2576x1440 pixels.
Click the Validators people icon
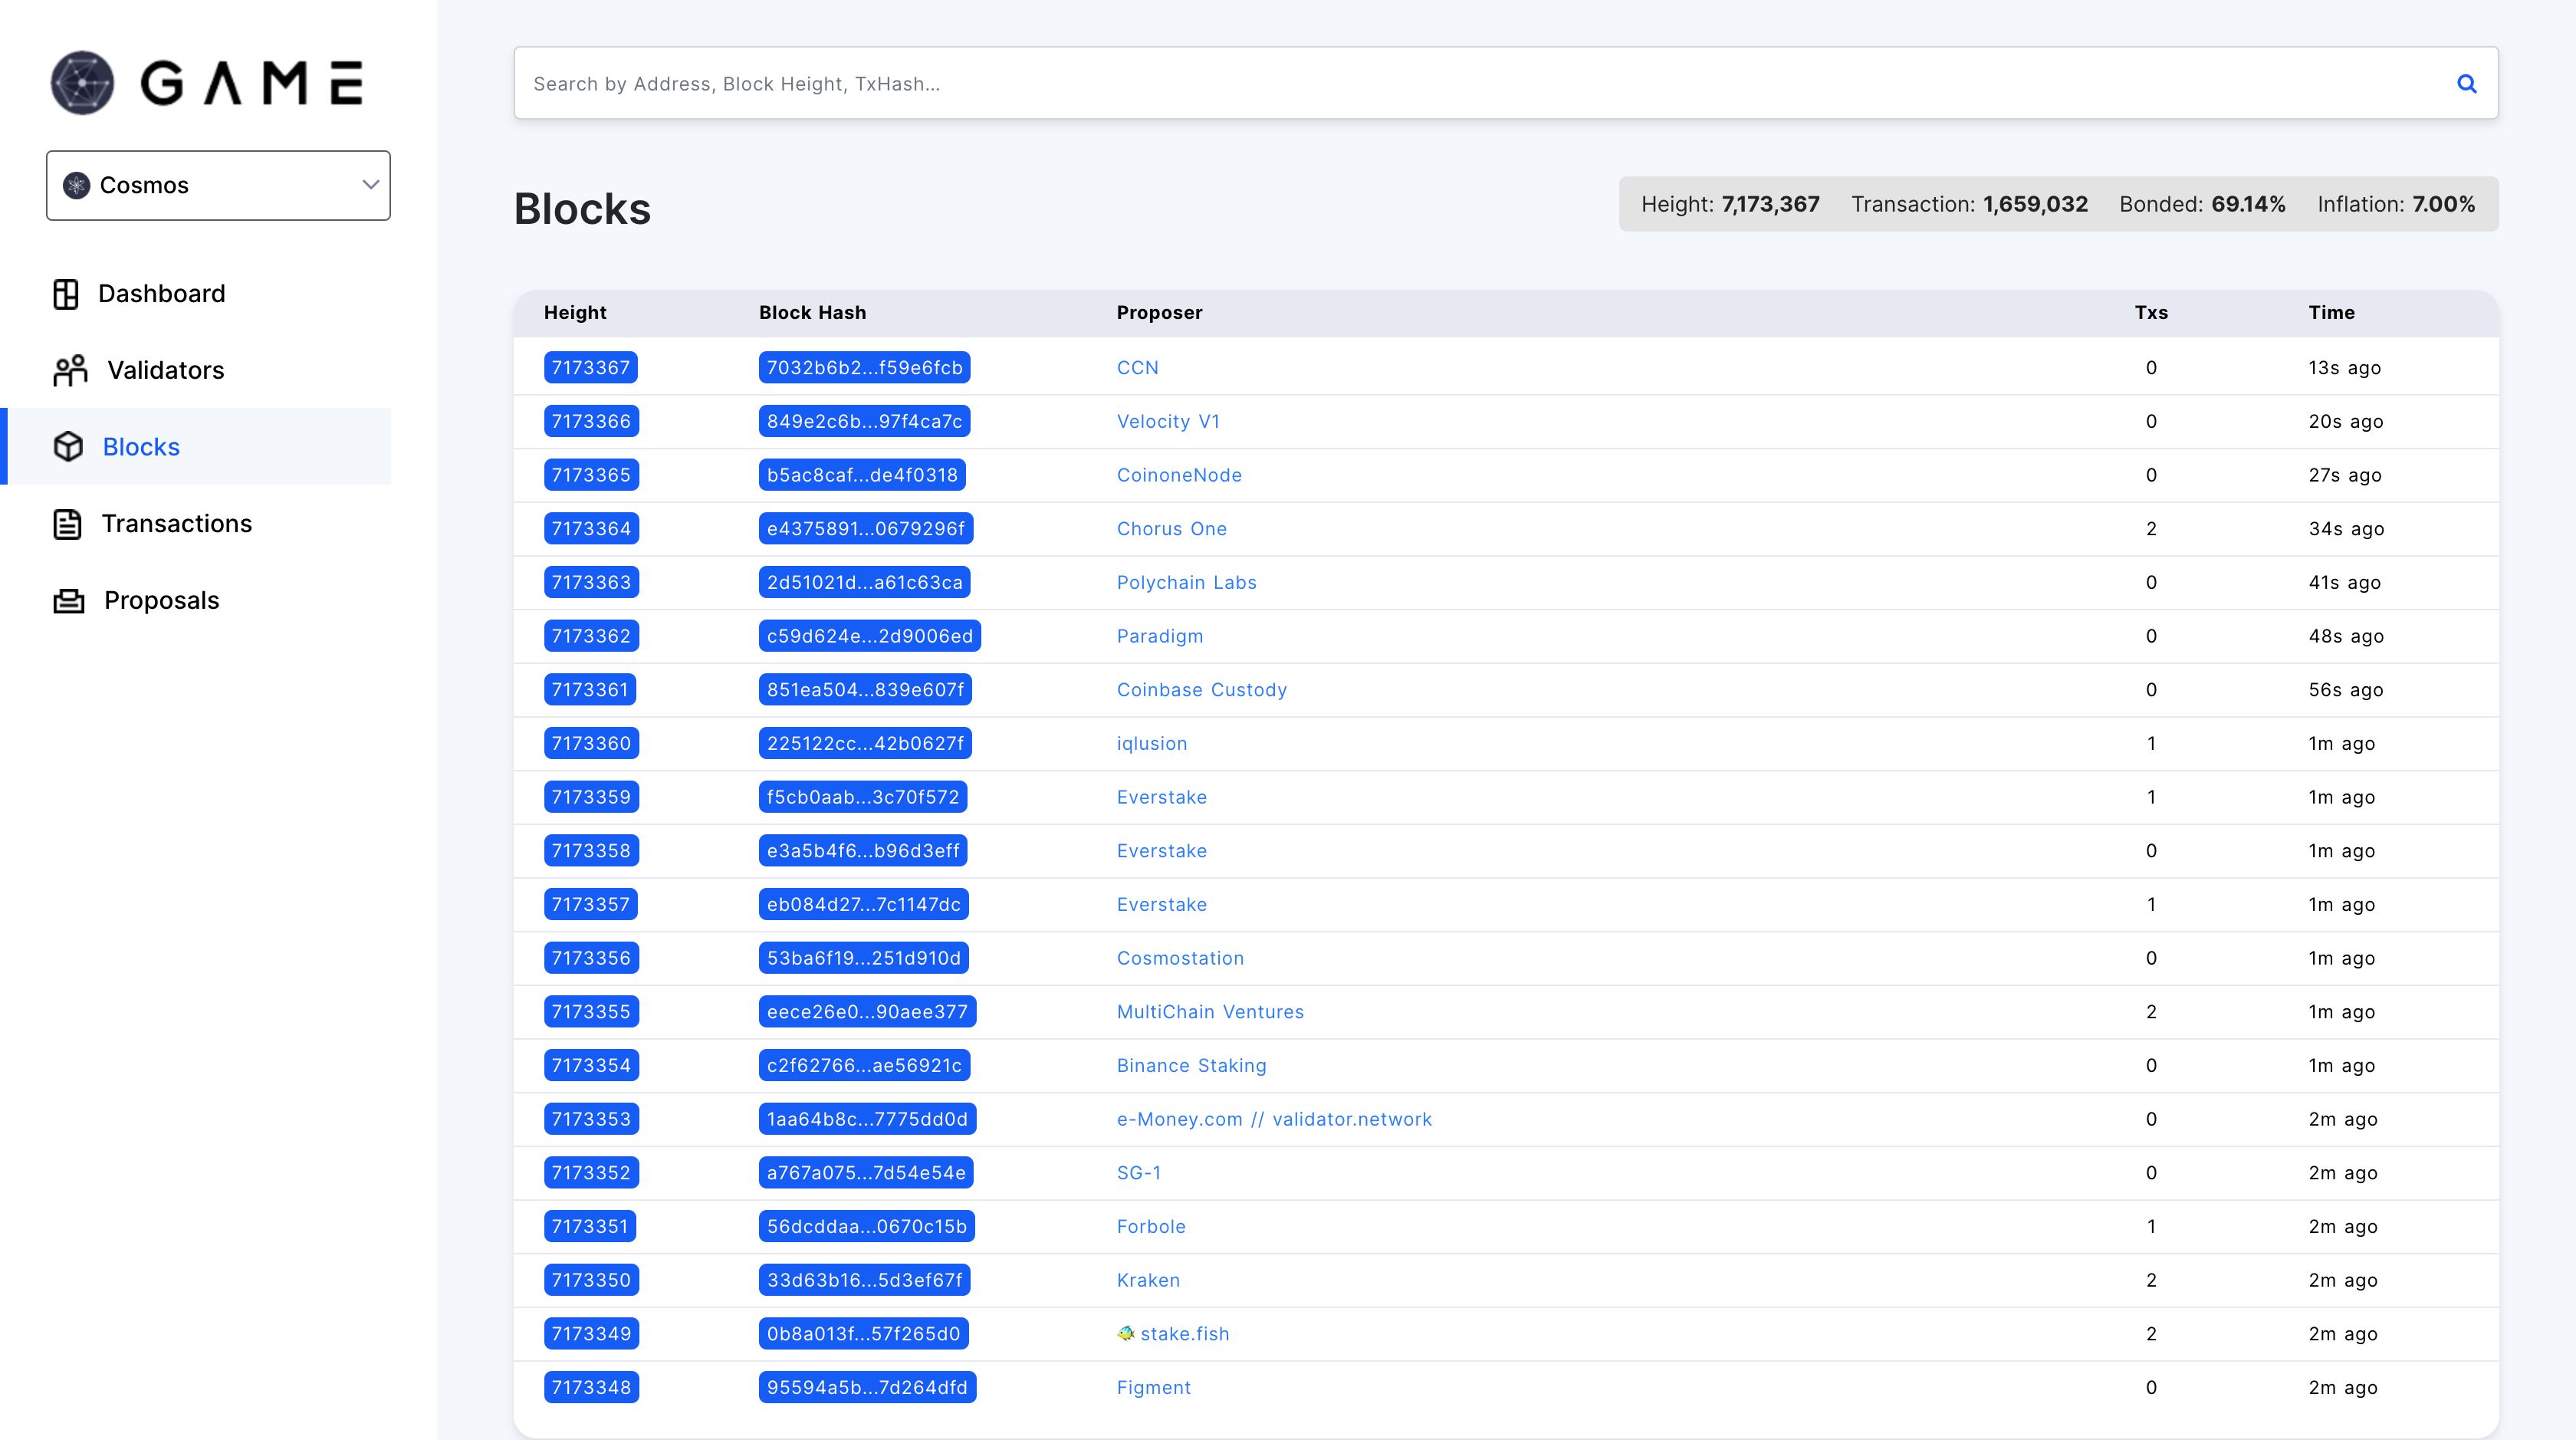coord(70,370)
